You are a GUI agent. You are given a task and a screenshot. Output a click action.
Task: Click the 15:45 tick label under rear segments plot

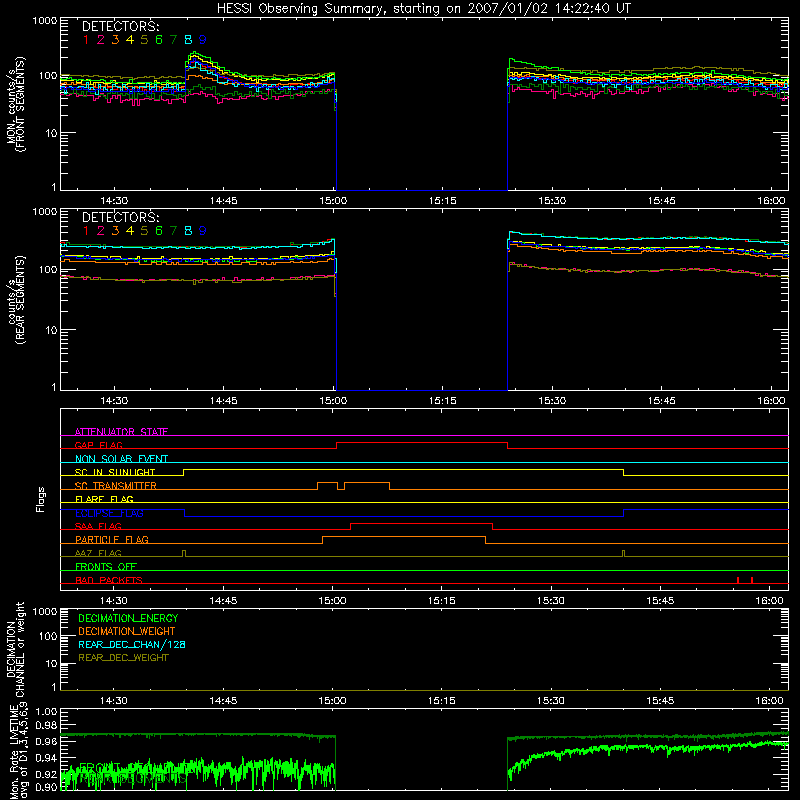coord(662,401)
